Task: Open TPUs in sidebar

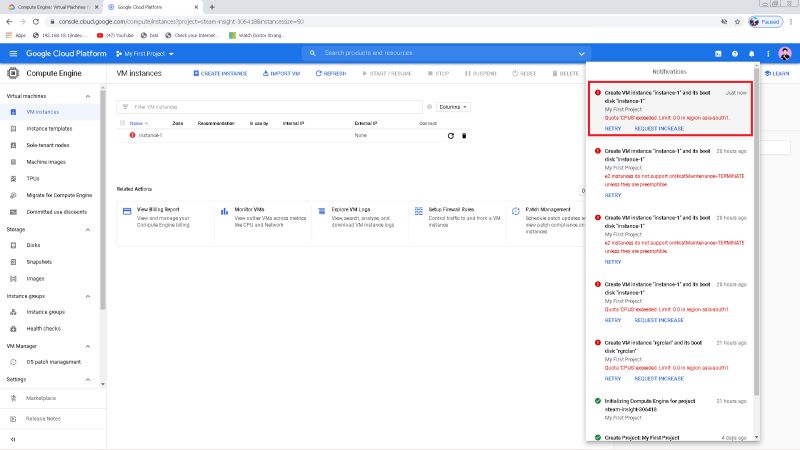Action: click(33, 179)
